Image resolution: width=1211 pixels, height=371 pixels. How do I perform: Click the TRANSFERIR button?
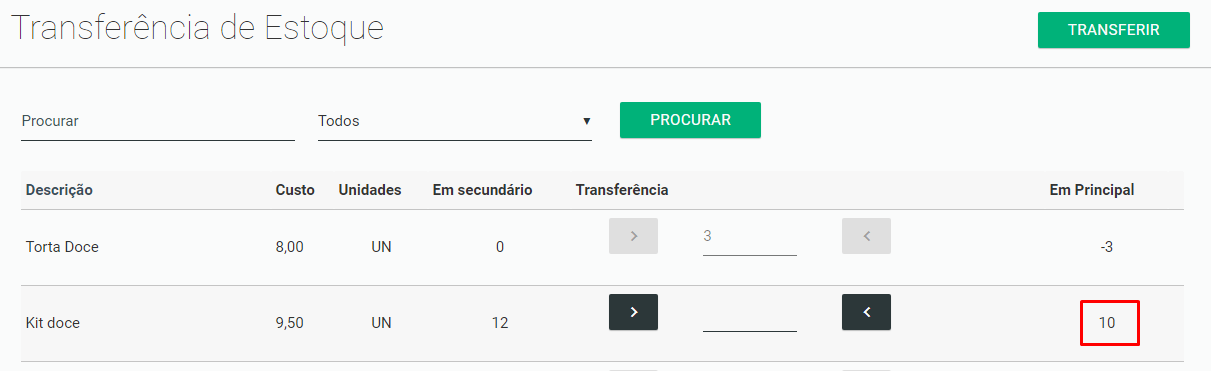1114,30
